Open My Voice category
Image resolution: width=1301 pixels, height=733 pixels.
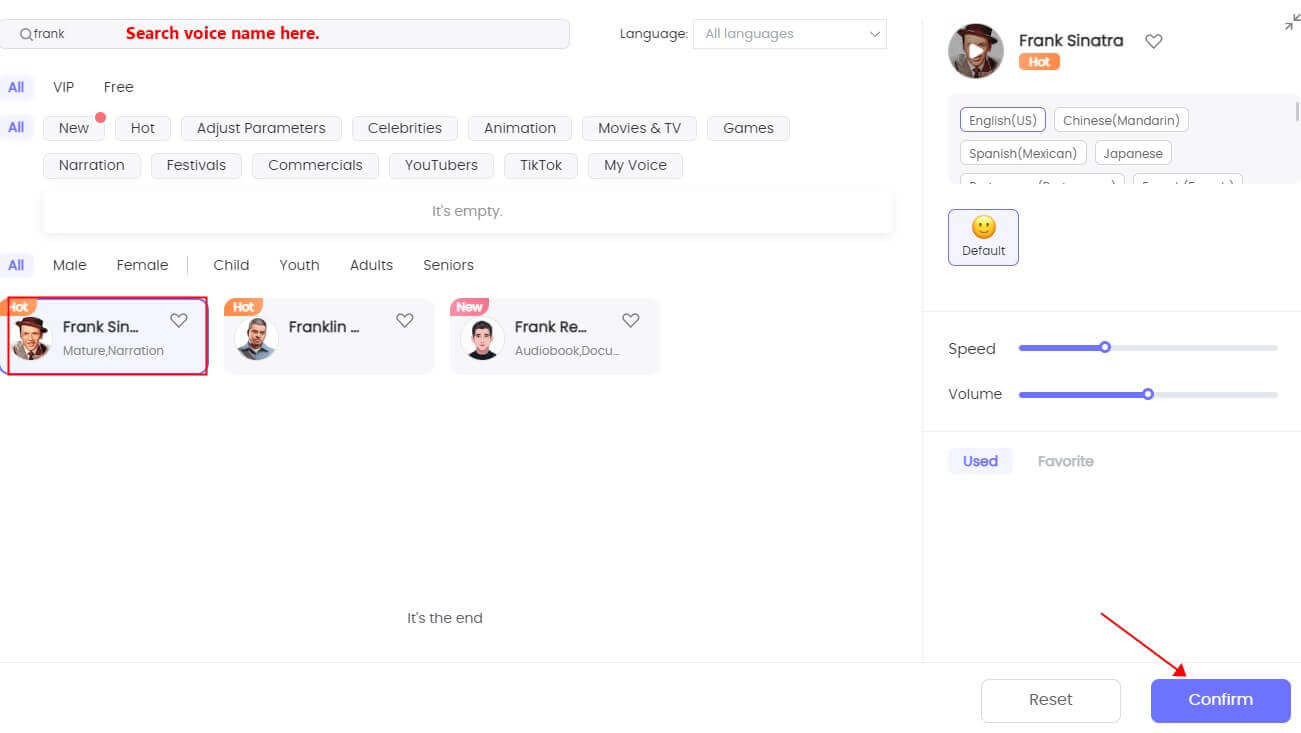pyautogui.click(x=635, y=166)
